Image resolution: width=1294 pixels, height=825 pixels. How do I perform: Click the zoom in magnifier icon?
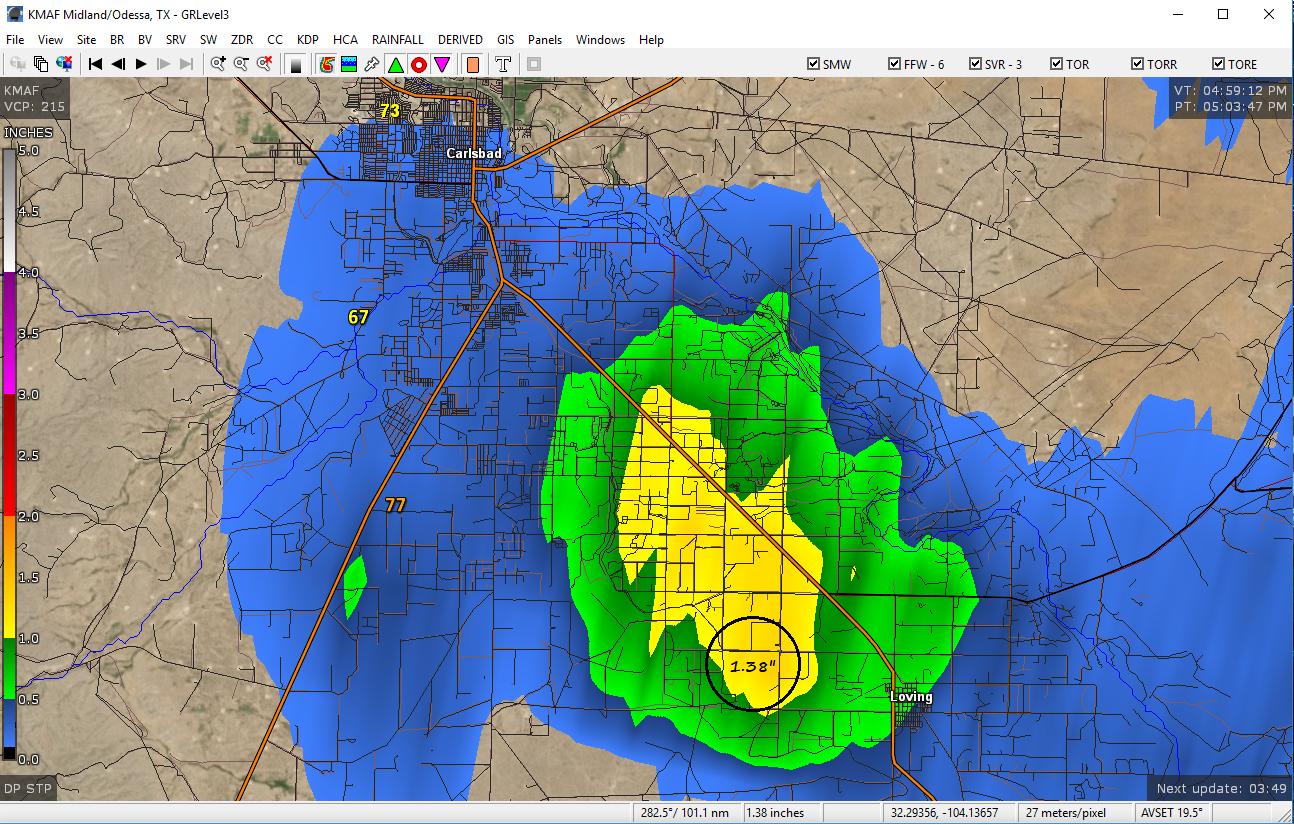tap(217, 63)
